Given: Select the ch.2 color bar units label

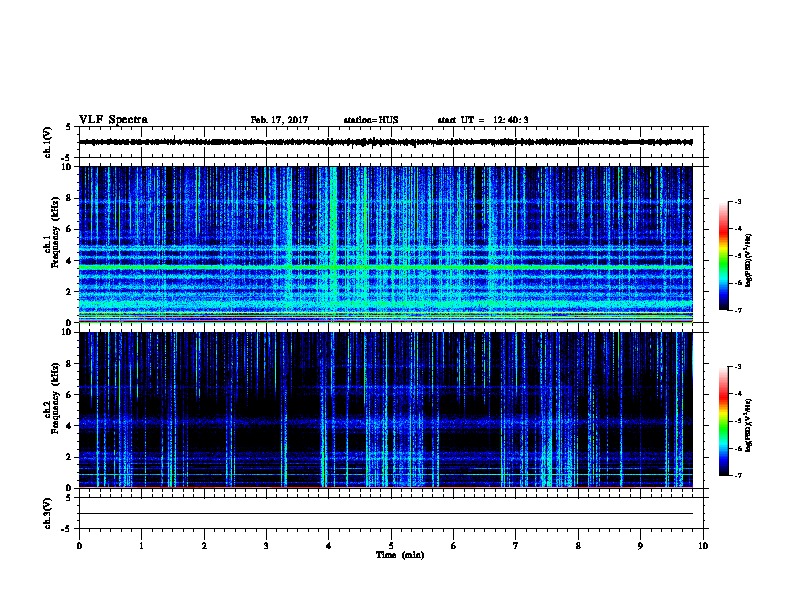Looking at the screenshot, I should click(x=749, y=425).
